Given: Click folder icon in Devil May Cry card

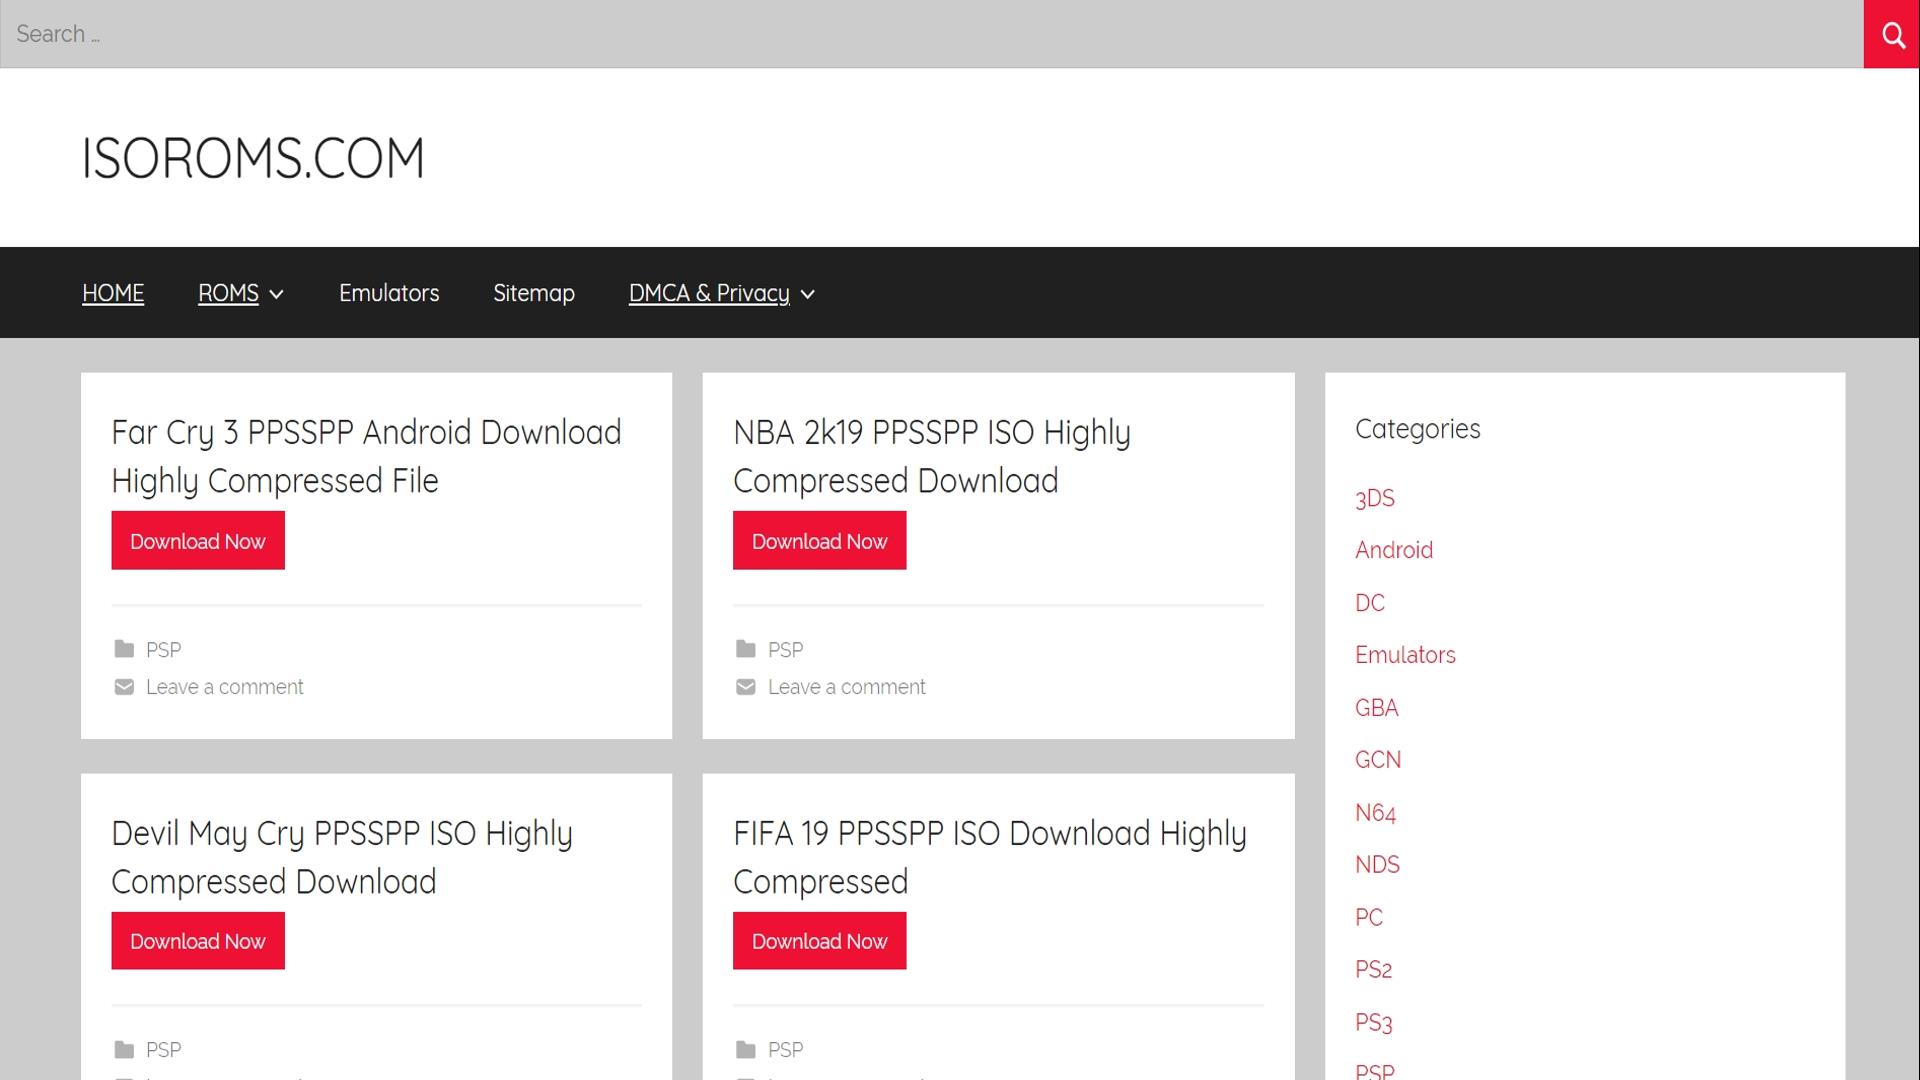Looking at the screenshot, I should 124,1049.
